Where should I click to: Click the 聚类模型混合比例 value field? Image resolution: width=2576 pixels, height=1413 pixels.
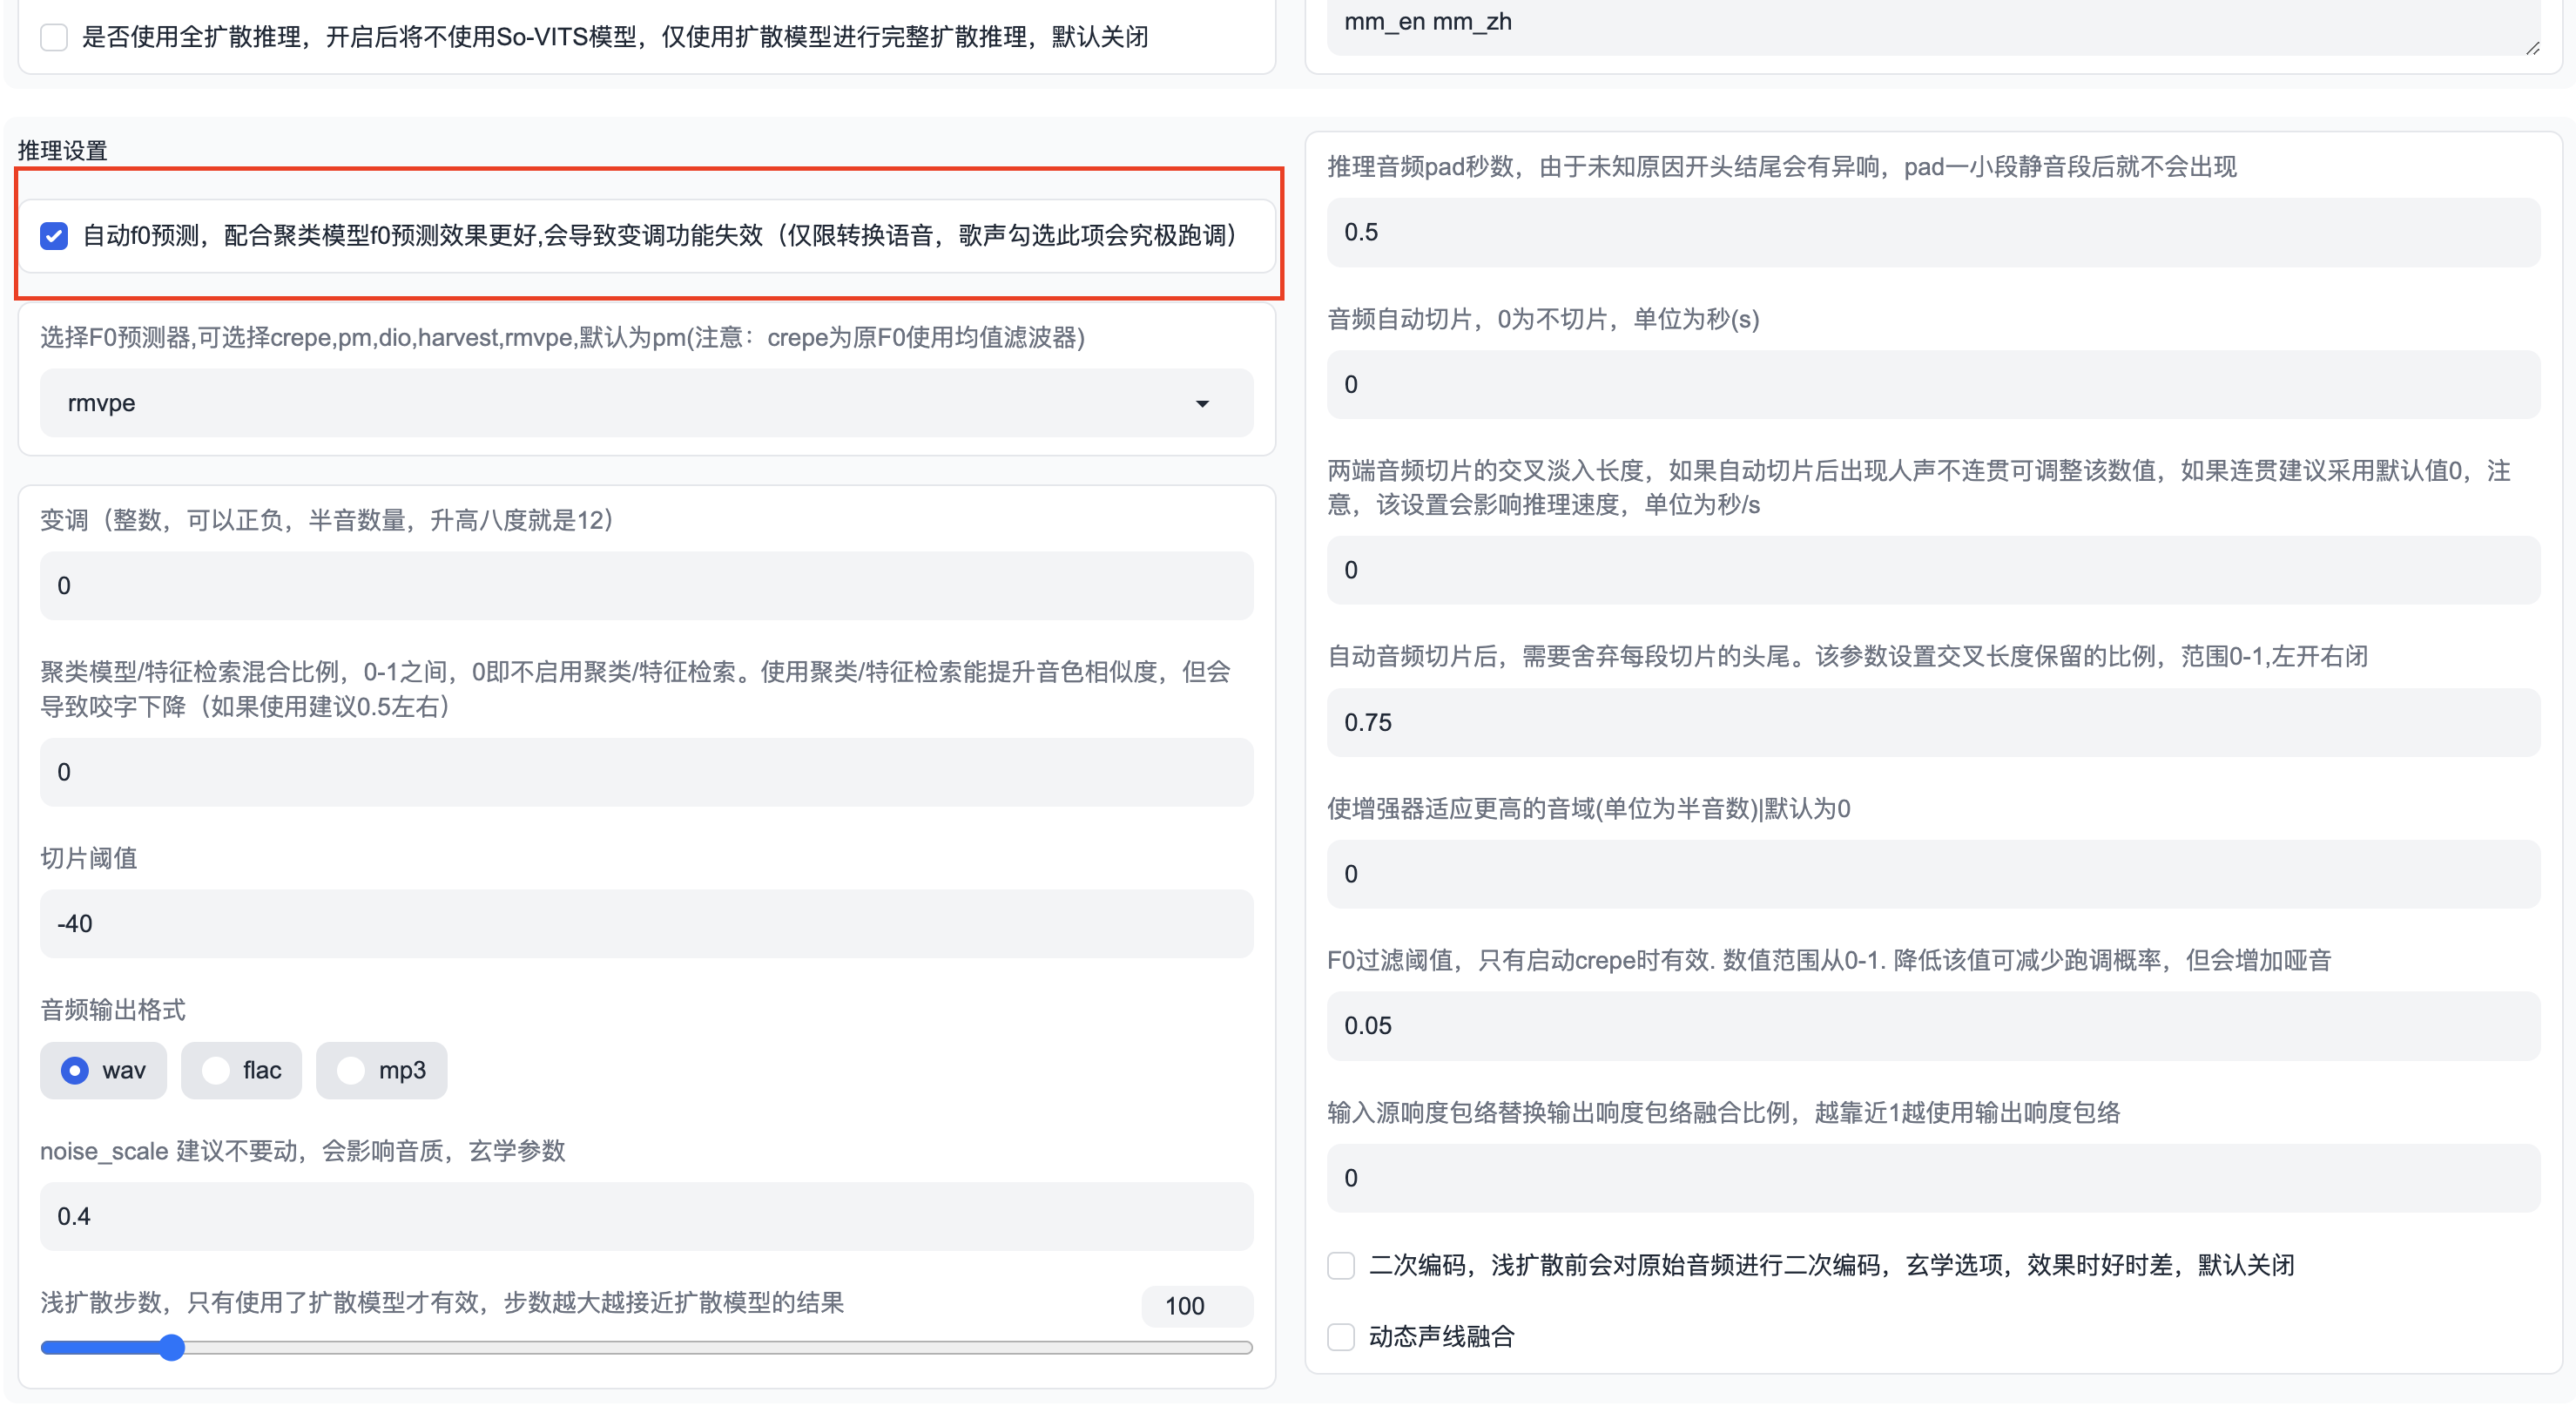(x=646, y=772)
